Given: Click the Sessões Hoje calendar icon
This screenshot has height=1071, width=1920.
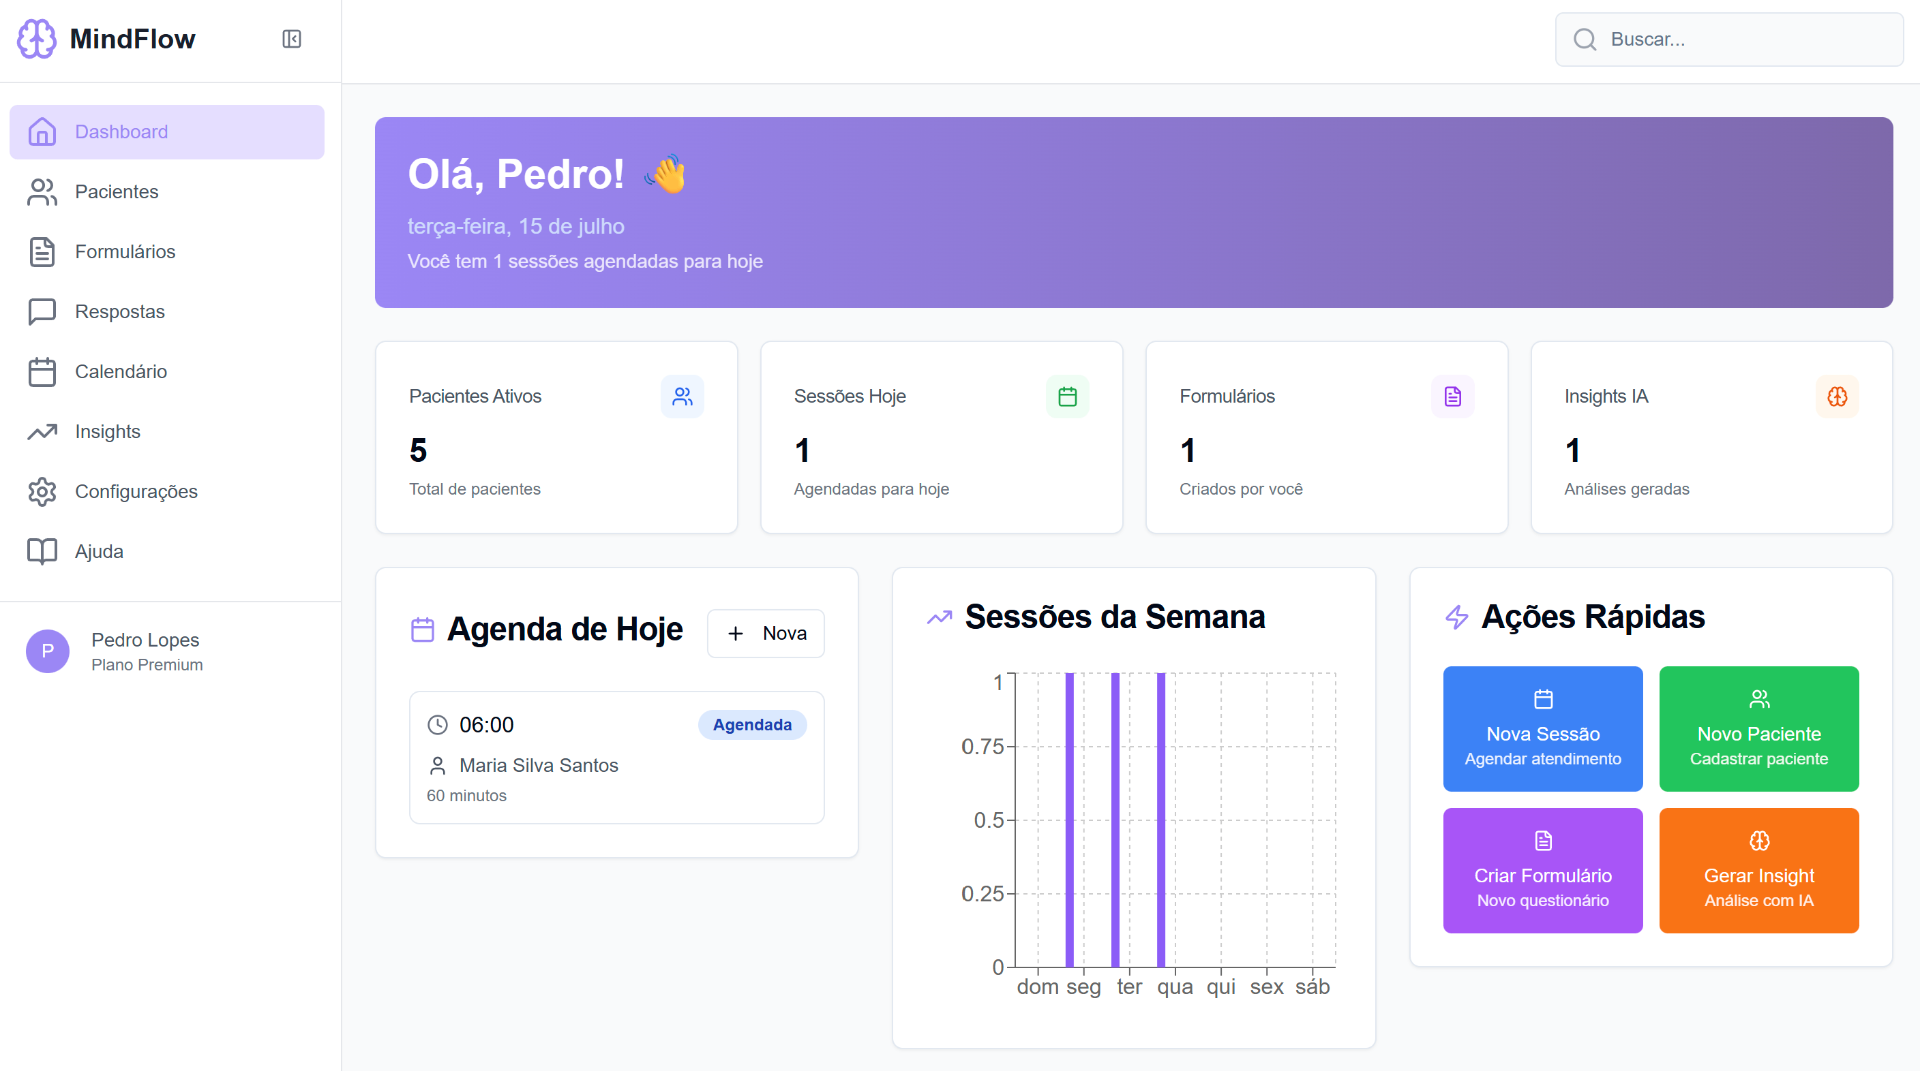Looking at the screenshot, I should click(1067, 397).
